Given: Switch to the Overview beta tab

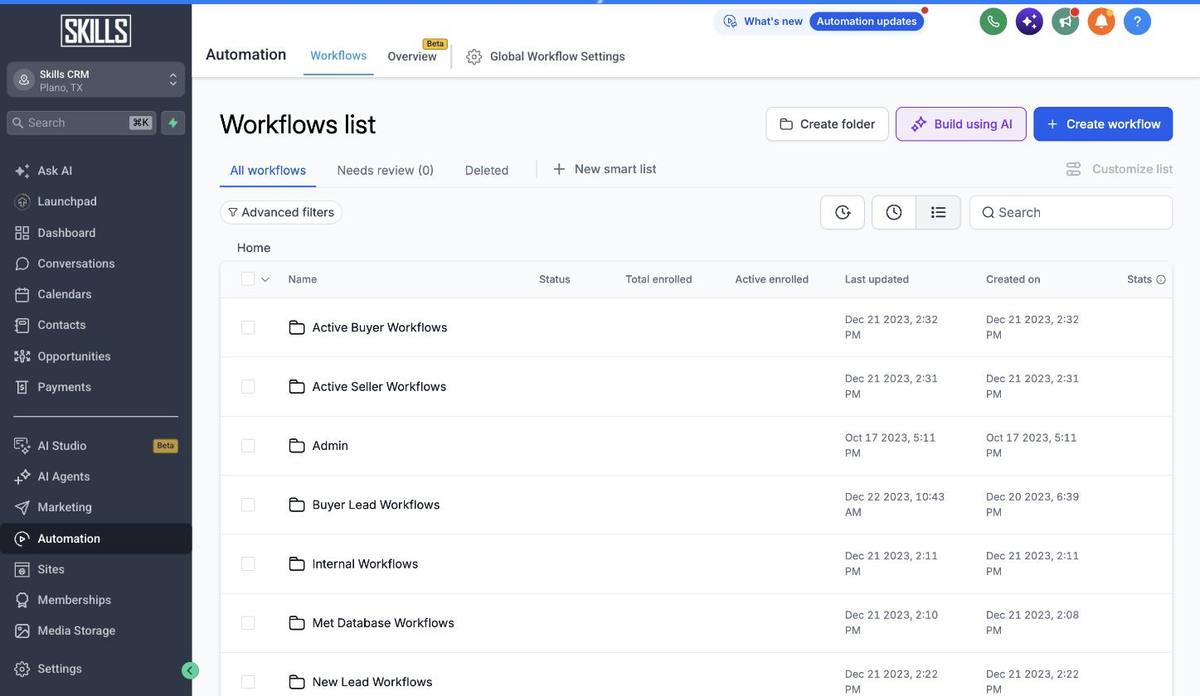Looking at the screenshot, I should point(412,57).
